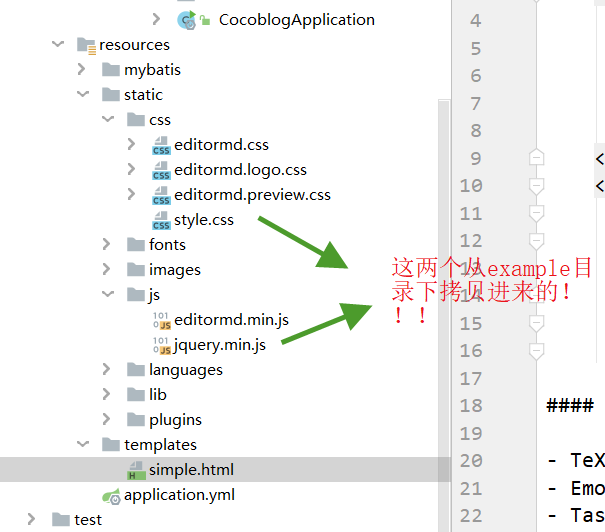This screenshot has height=532, width=605.
Task: Click the css folder icon
Action: [x=136, y=120]
